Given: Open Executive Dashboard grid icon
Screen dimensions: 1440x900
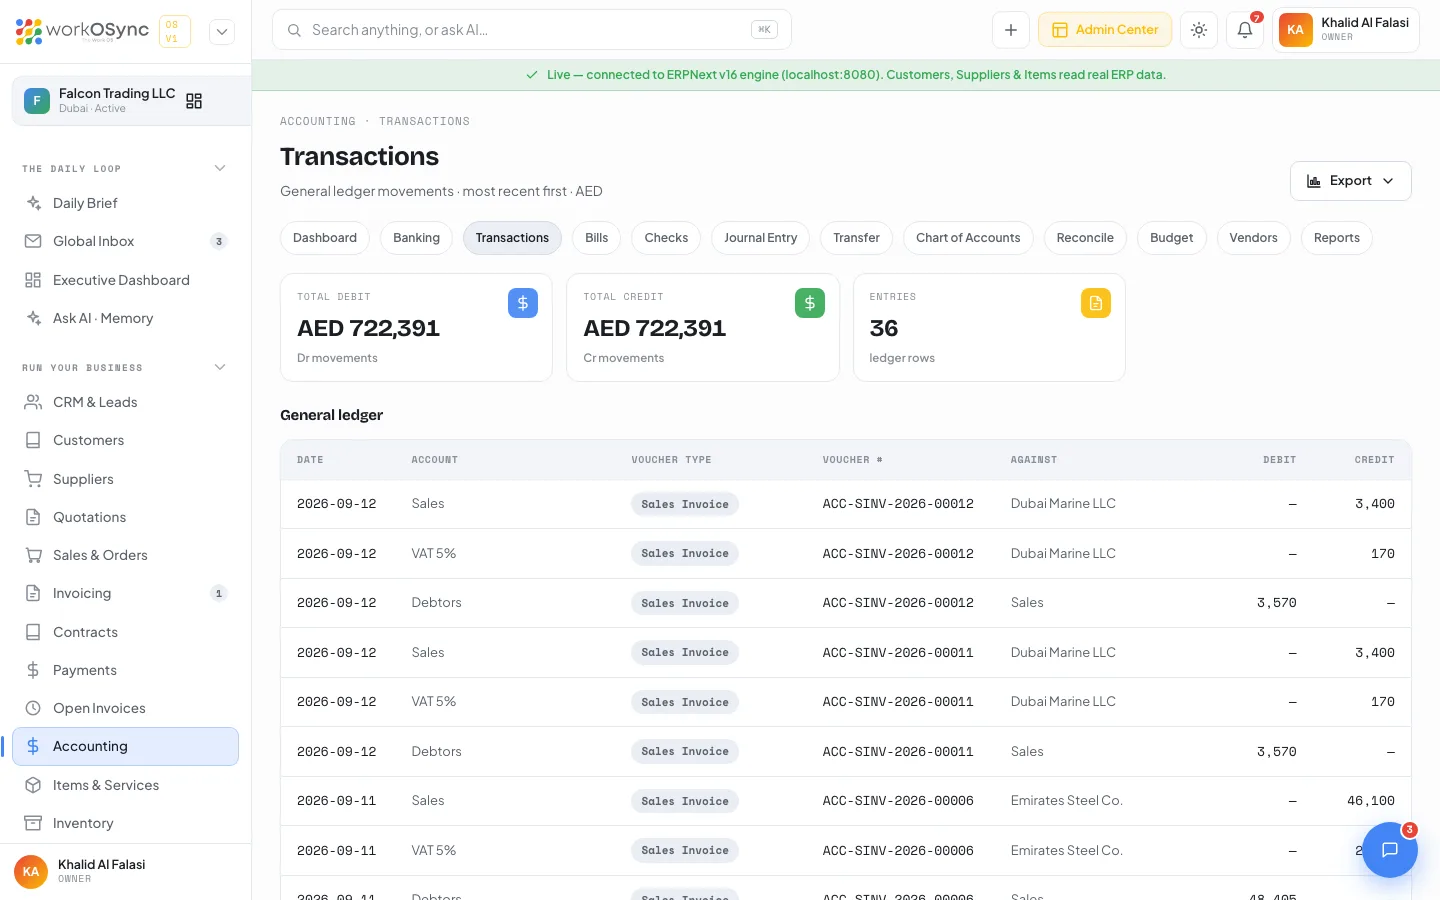Looking at the screenshot, I should (33, 280).
